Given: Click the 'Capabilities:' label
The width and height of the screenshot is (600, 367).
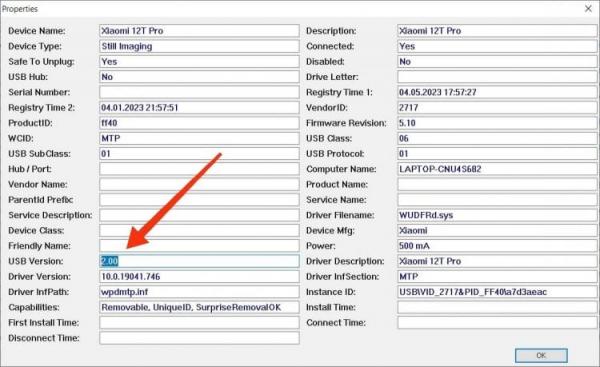Looking at the screenshot, I should coord(34,307).
